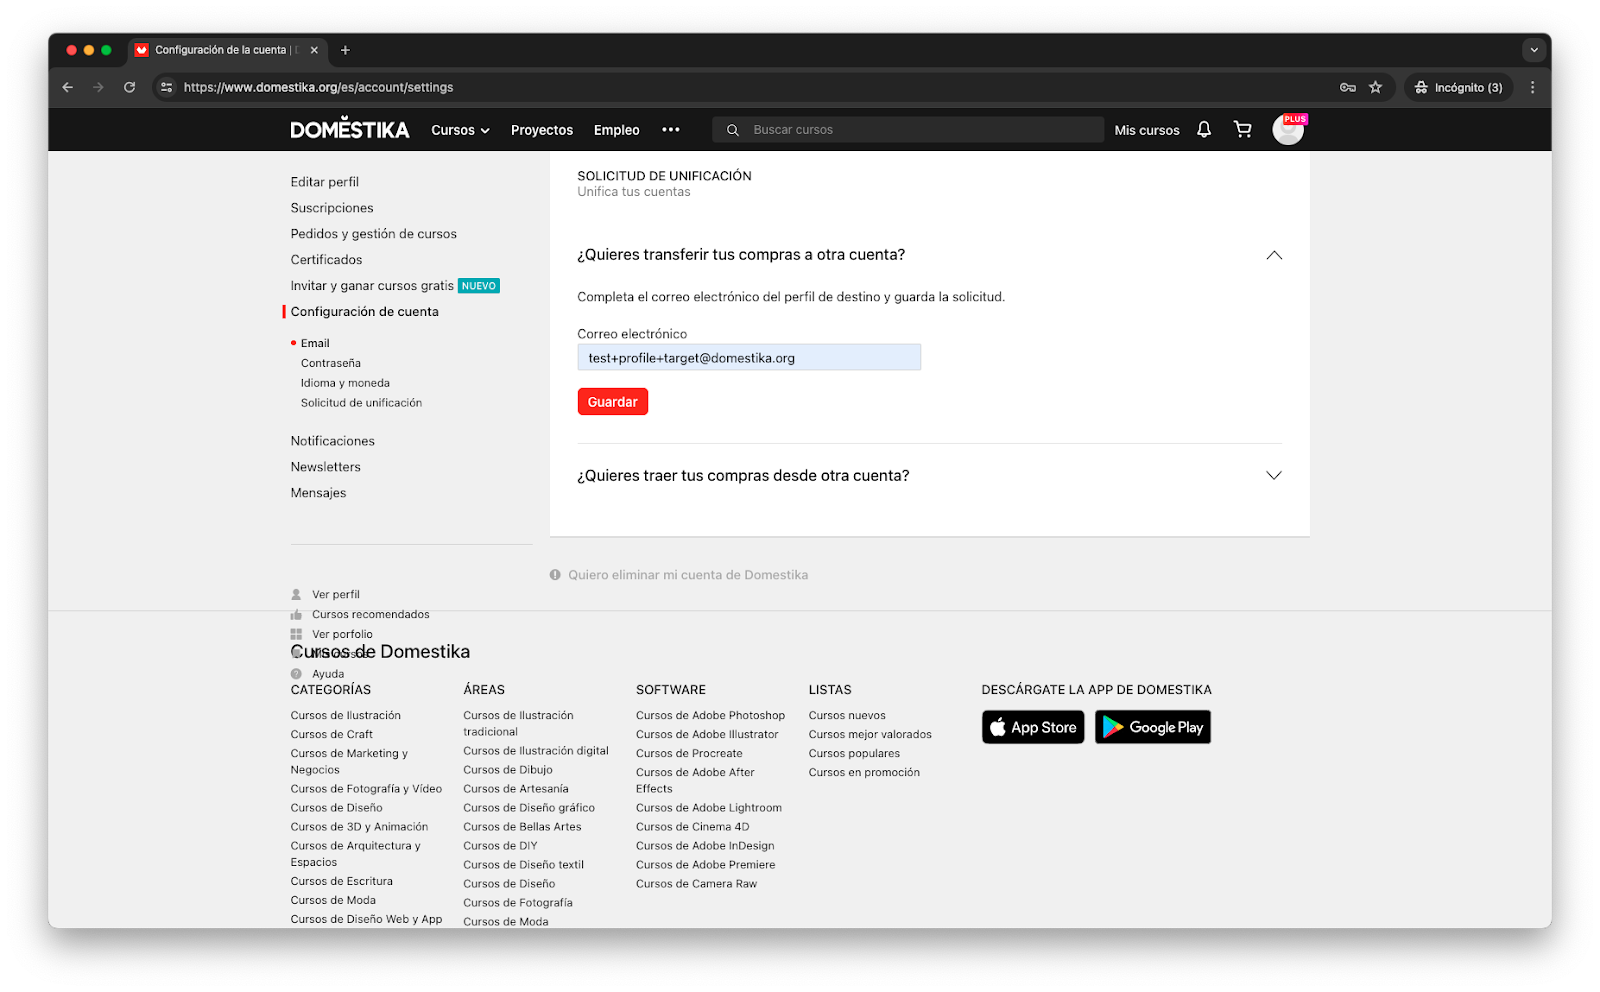The height and width of the screenshot is (992, 1600).
Task: Open the shopping cart
Action: (1243, 129)
